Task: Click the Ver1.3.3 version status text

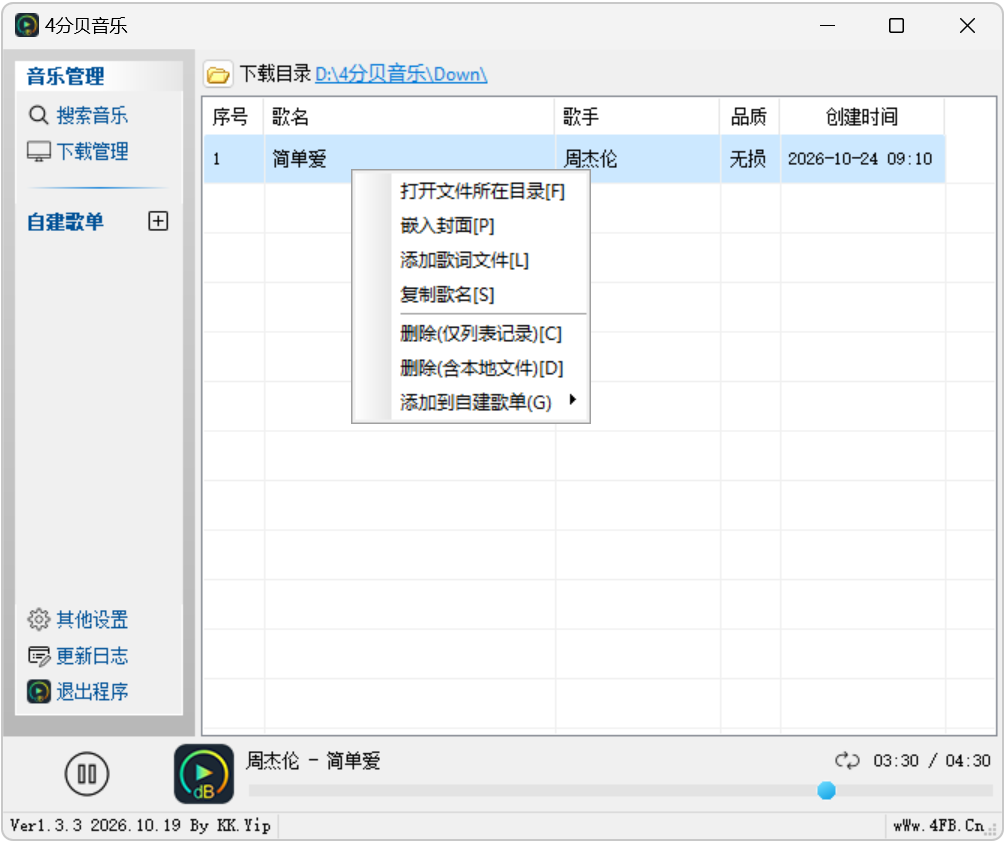Action: pyautogui.click(x=141, y=826)
